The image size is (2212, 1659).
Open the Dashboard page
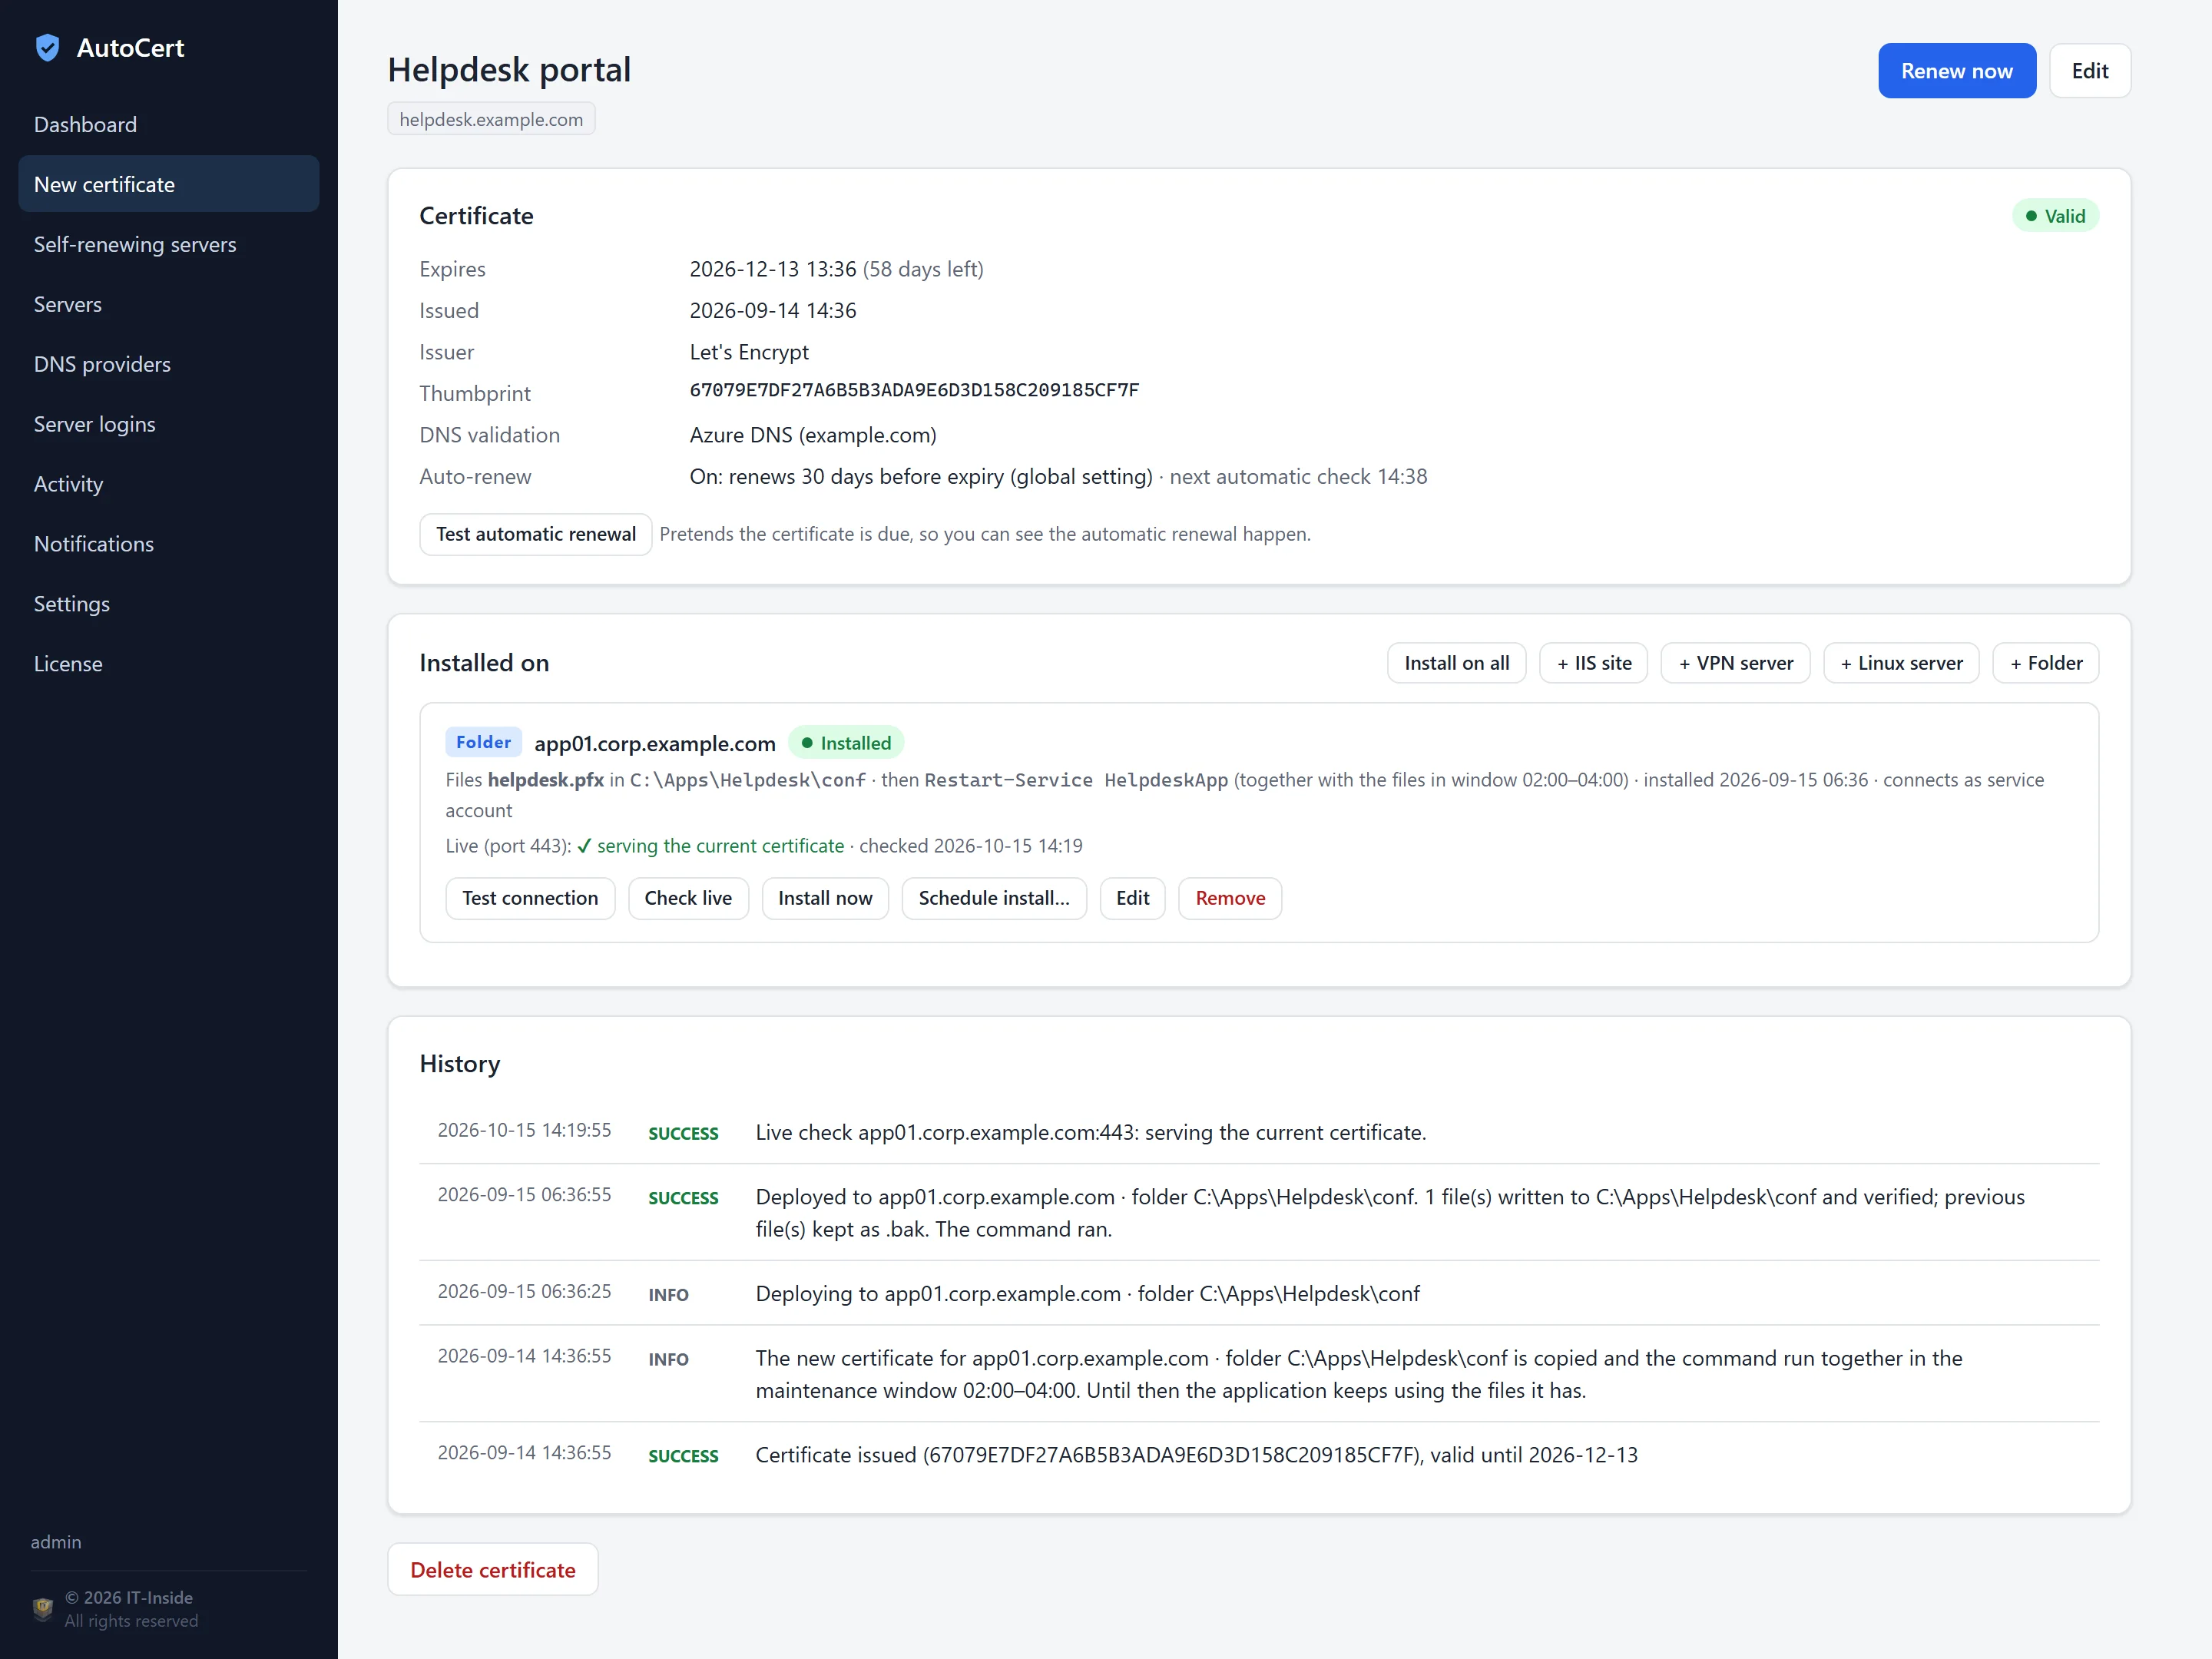click(169, 124)
